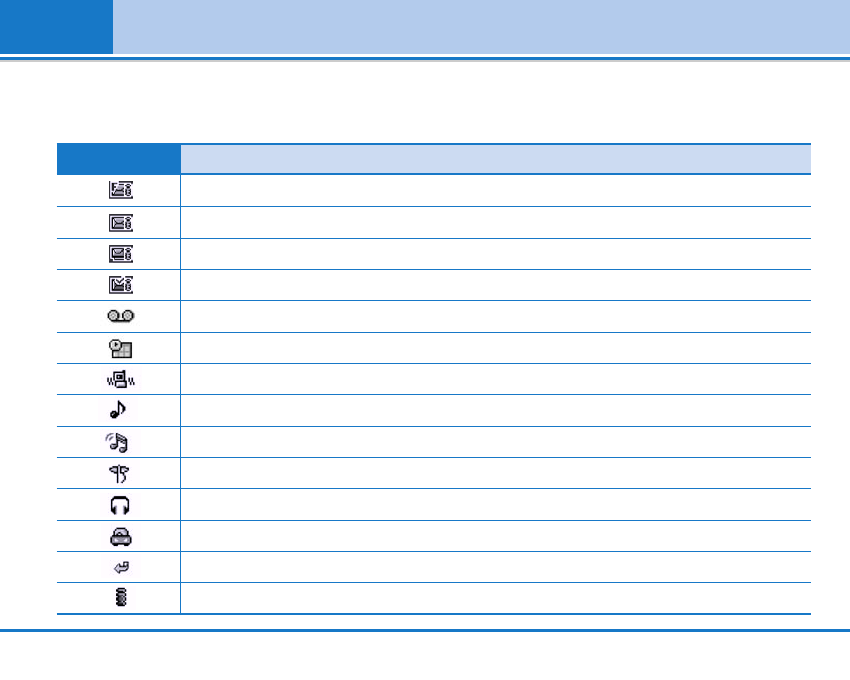Select the stacked coil icon in last row
The width and height of the screenshot is (850, 680).
coord(119,598)
